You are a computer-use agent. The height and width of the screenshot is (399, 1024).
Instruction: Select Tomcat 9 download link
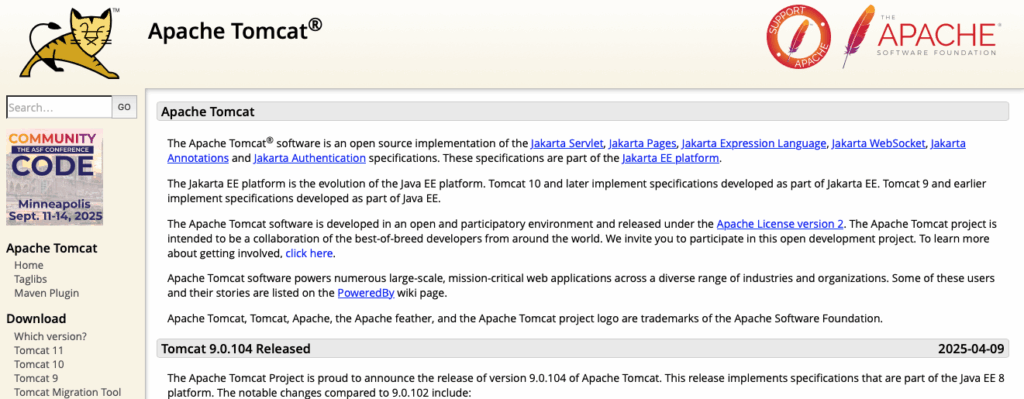[x=36, y=378]
